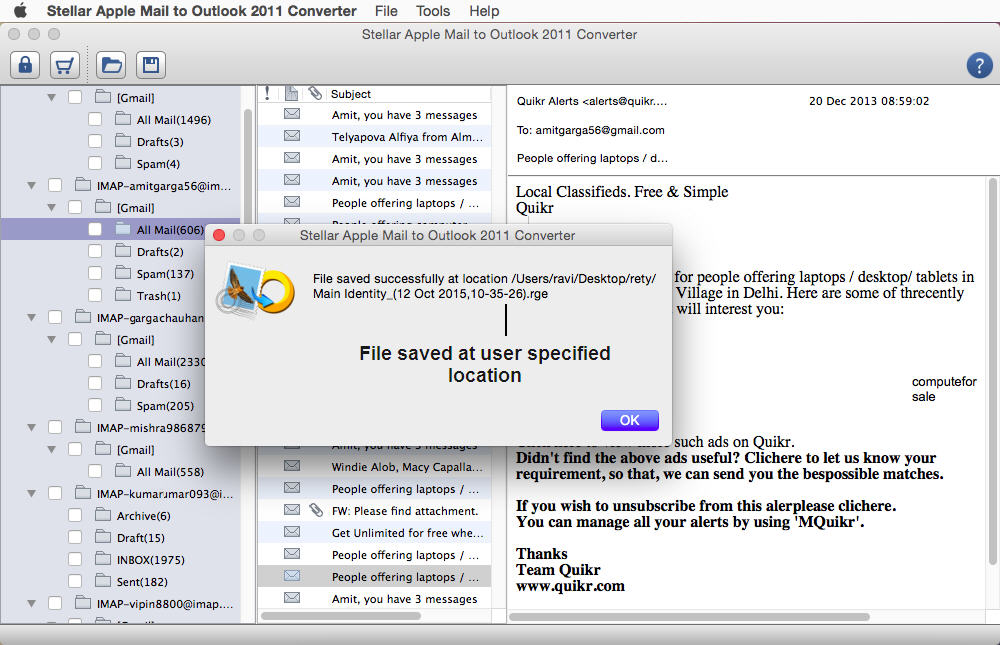Collapse the [Gmail] folder under IMAP-mishra986879
The width and height of the screenshot is (1000, 645).
[x=52, y=450]
